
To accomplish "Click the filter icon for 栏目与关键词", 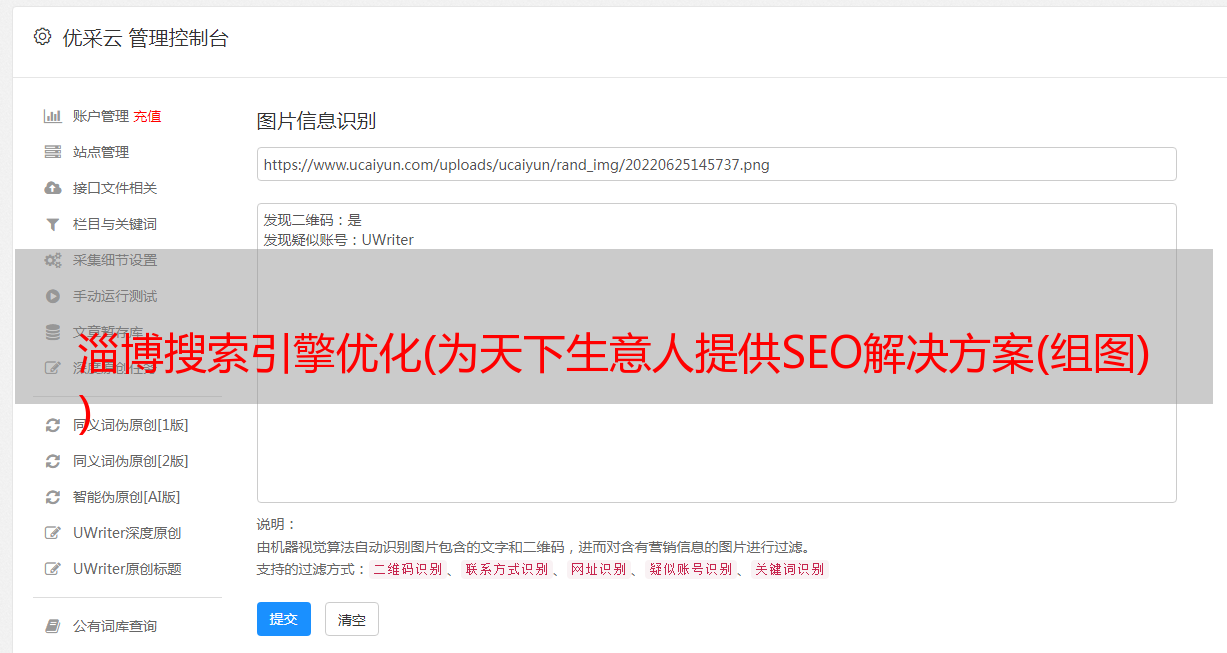I will (53, 224).
